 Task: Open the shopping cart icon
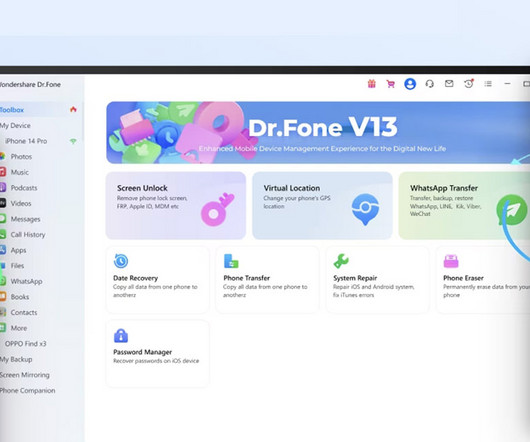(x=391, y=84)
